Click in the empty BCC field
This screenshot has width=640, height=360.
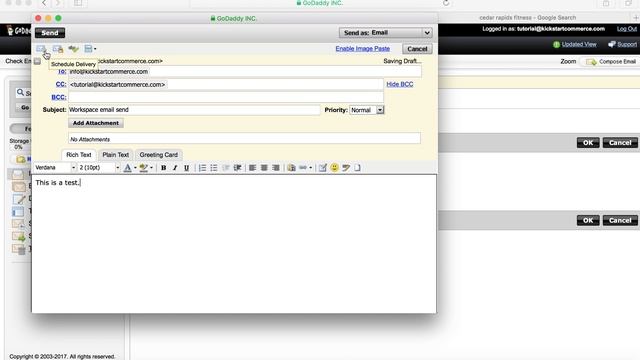[x=226, y=97]
